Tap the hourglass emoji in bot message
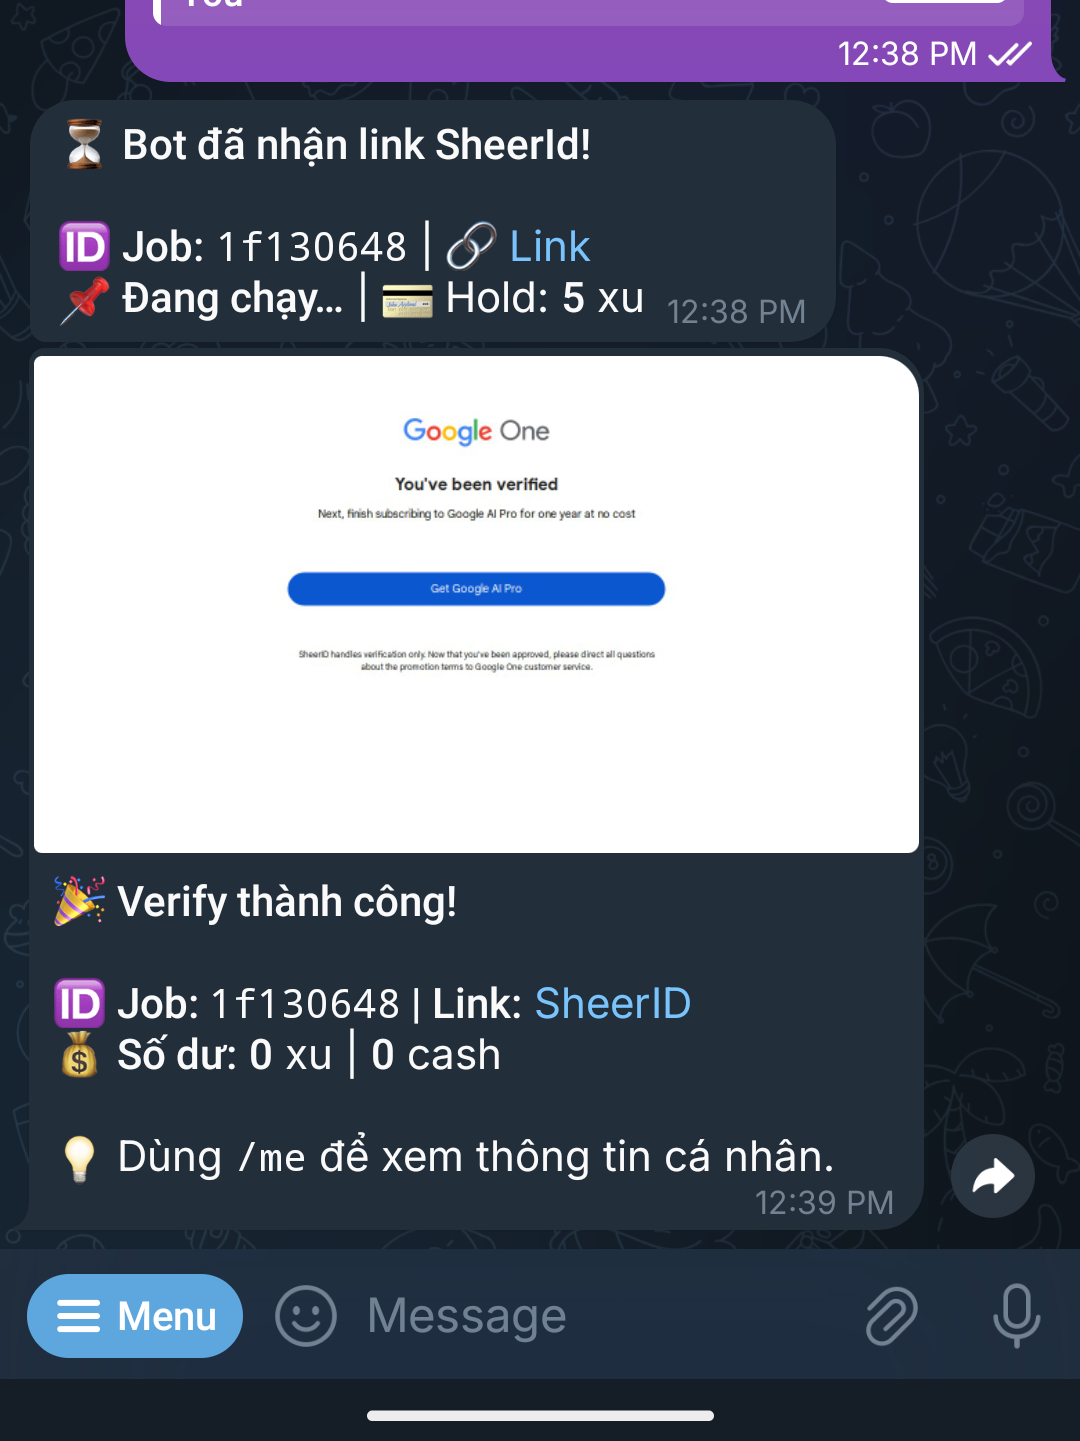This screenshot has height=1441, width=1080. click(x=84, y=145)
